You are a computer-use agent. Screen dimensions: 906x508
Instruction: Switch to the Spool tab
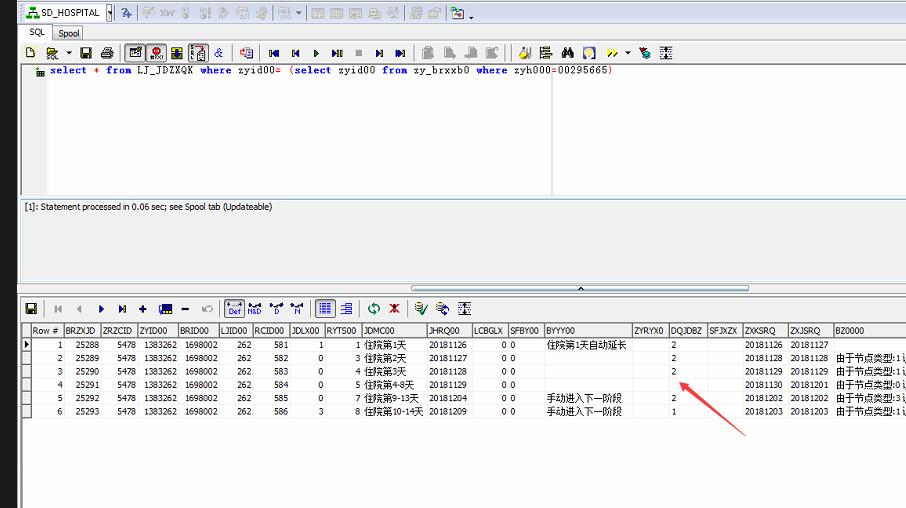pos(69,33)
